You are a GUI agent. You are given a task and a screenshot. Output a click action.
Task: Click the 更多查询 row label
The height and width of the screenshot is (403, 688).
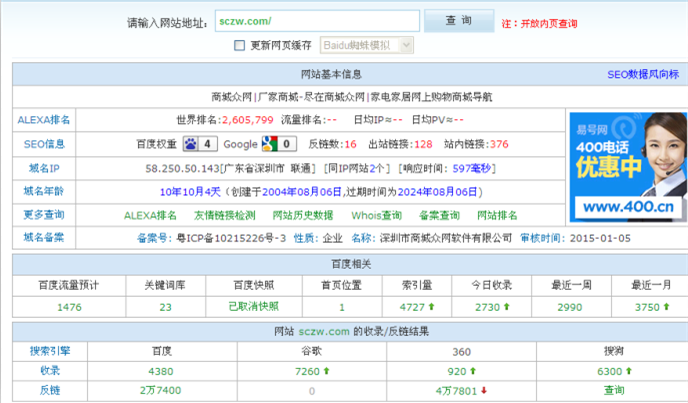tap(44, 215)
